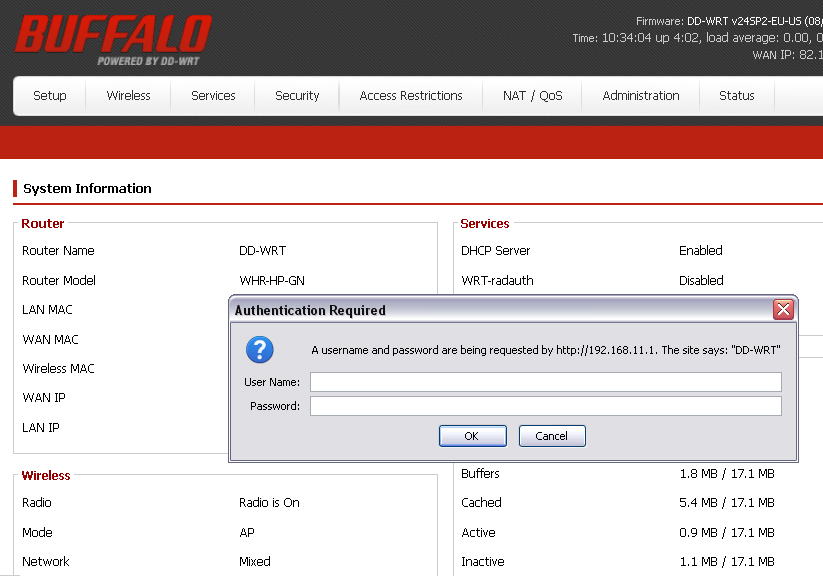Click the WRT-radauth label

(x=497, y=280)
